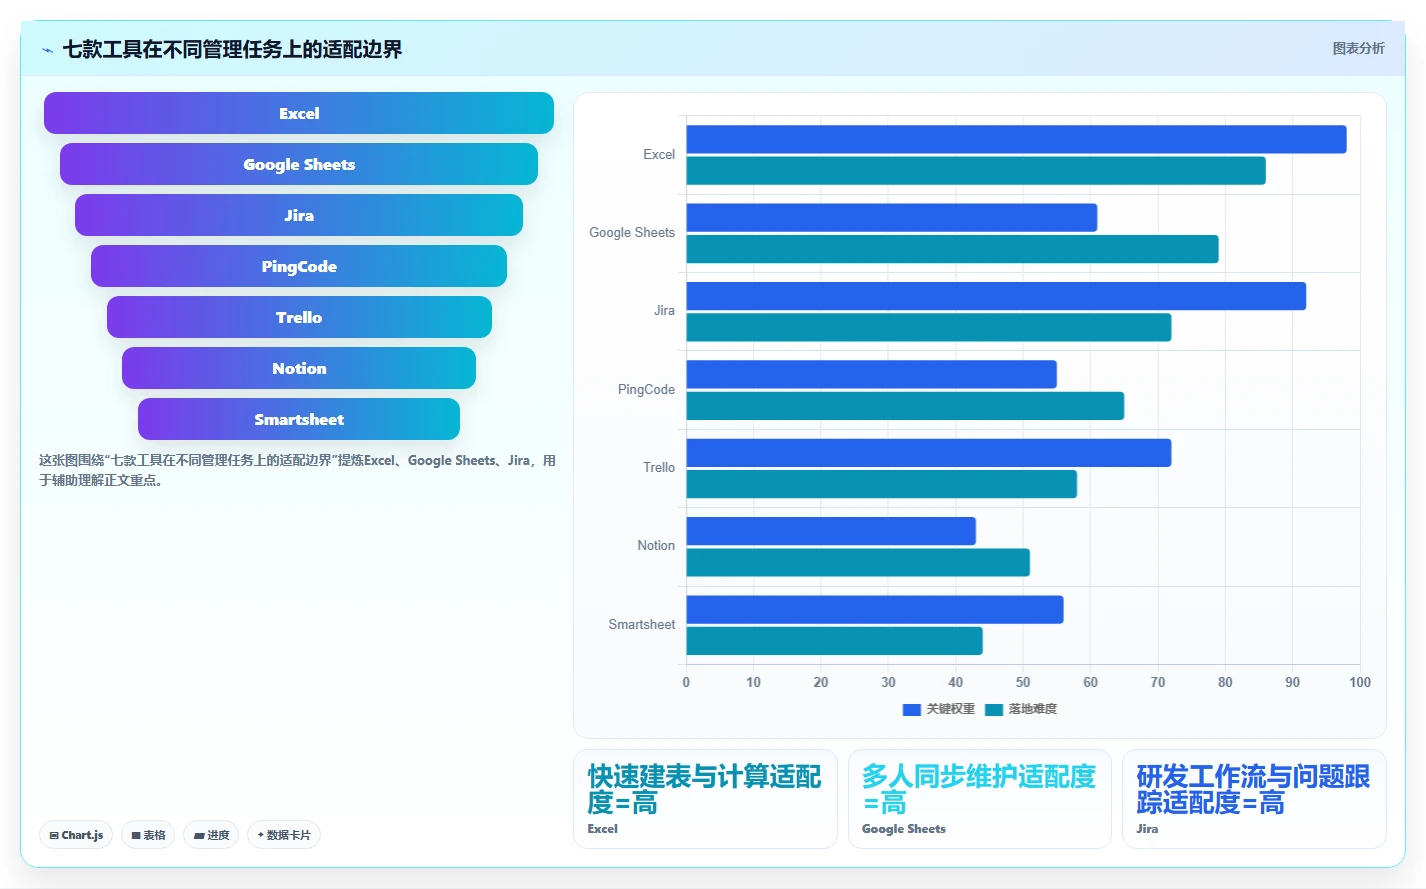The height and width of the screenshot is (889, 1426).
Task: Click PingCode's teal 落地难度 bar
Action: [905, 406]
